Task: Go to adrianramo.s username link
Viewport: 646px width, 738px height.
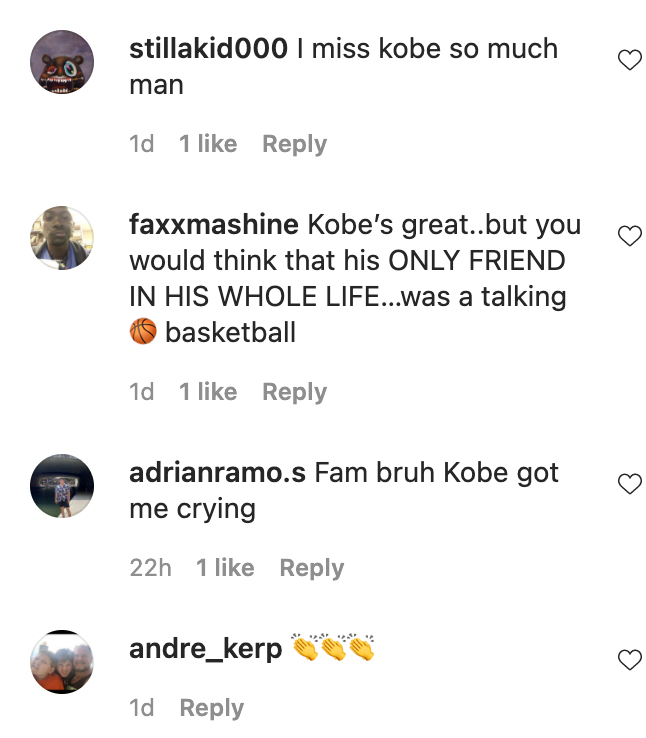Action: tap(217, 473)
